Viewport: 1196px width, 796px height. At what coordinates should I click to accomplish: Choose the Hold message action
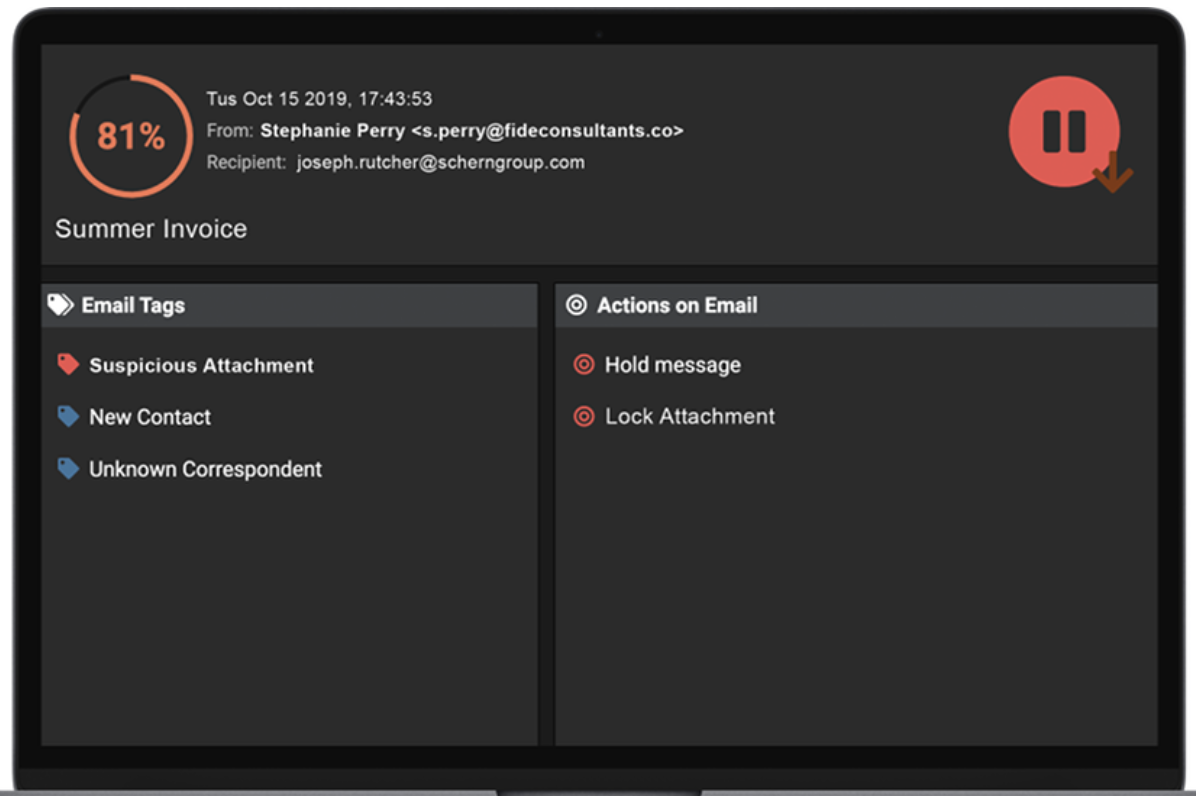click(672, 366)
